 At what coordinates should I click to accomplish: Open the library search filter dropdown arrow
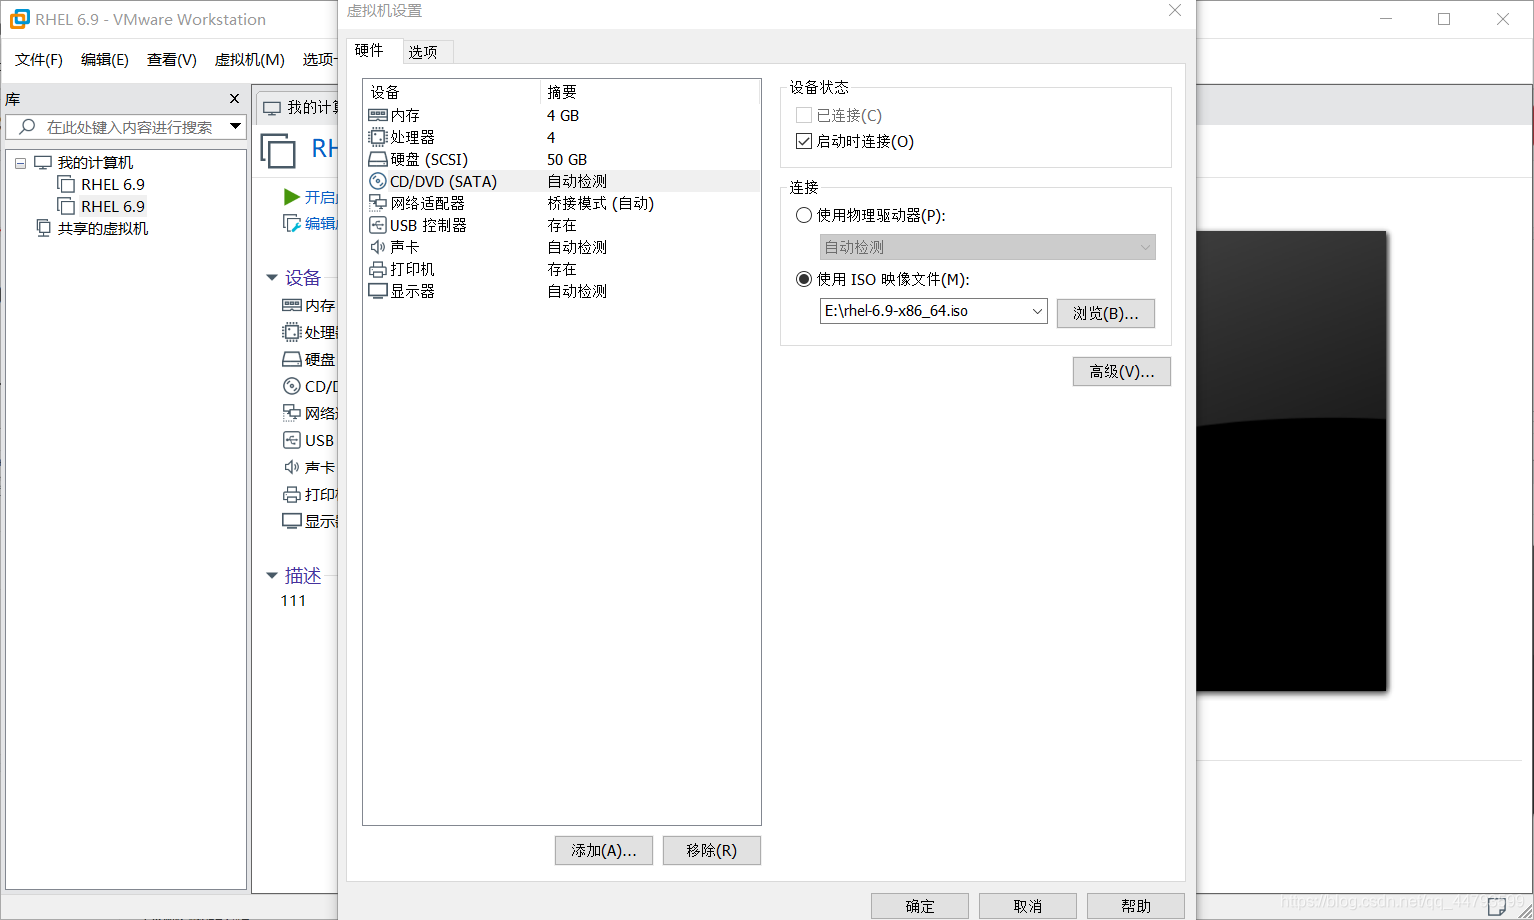click(x=236, y=127)
